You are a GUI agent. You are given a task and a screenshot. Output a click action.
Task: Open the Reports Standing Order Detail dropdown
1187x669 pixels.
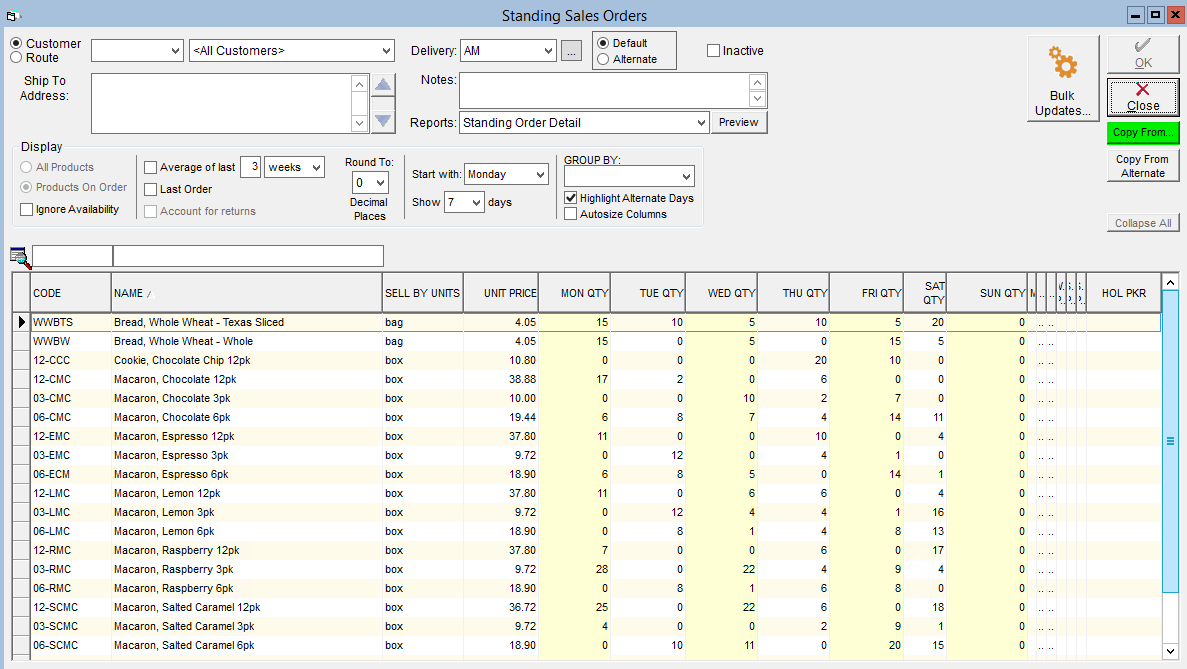tap(701, 123)
